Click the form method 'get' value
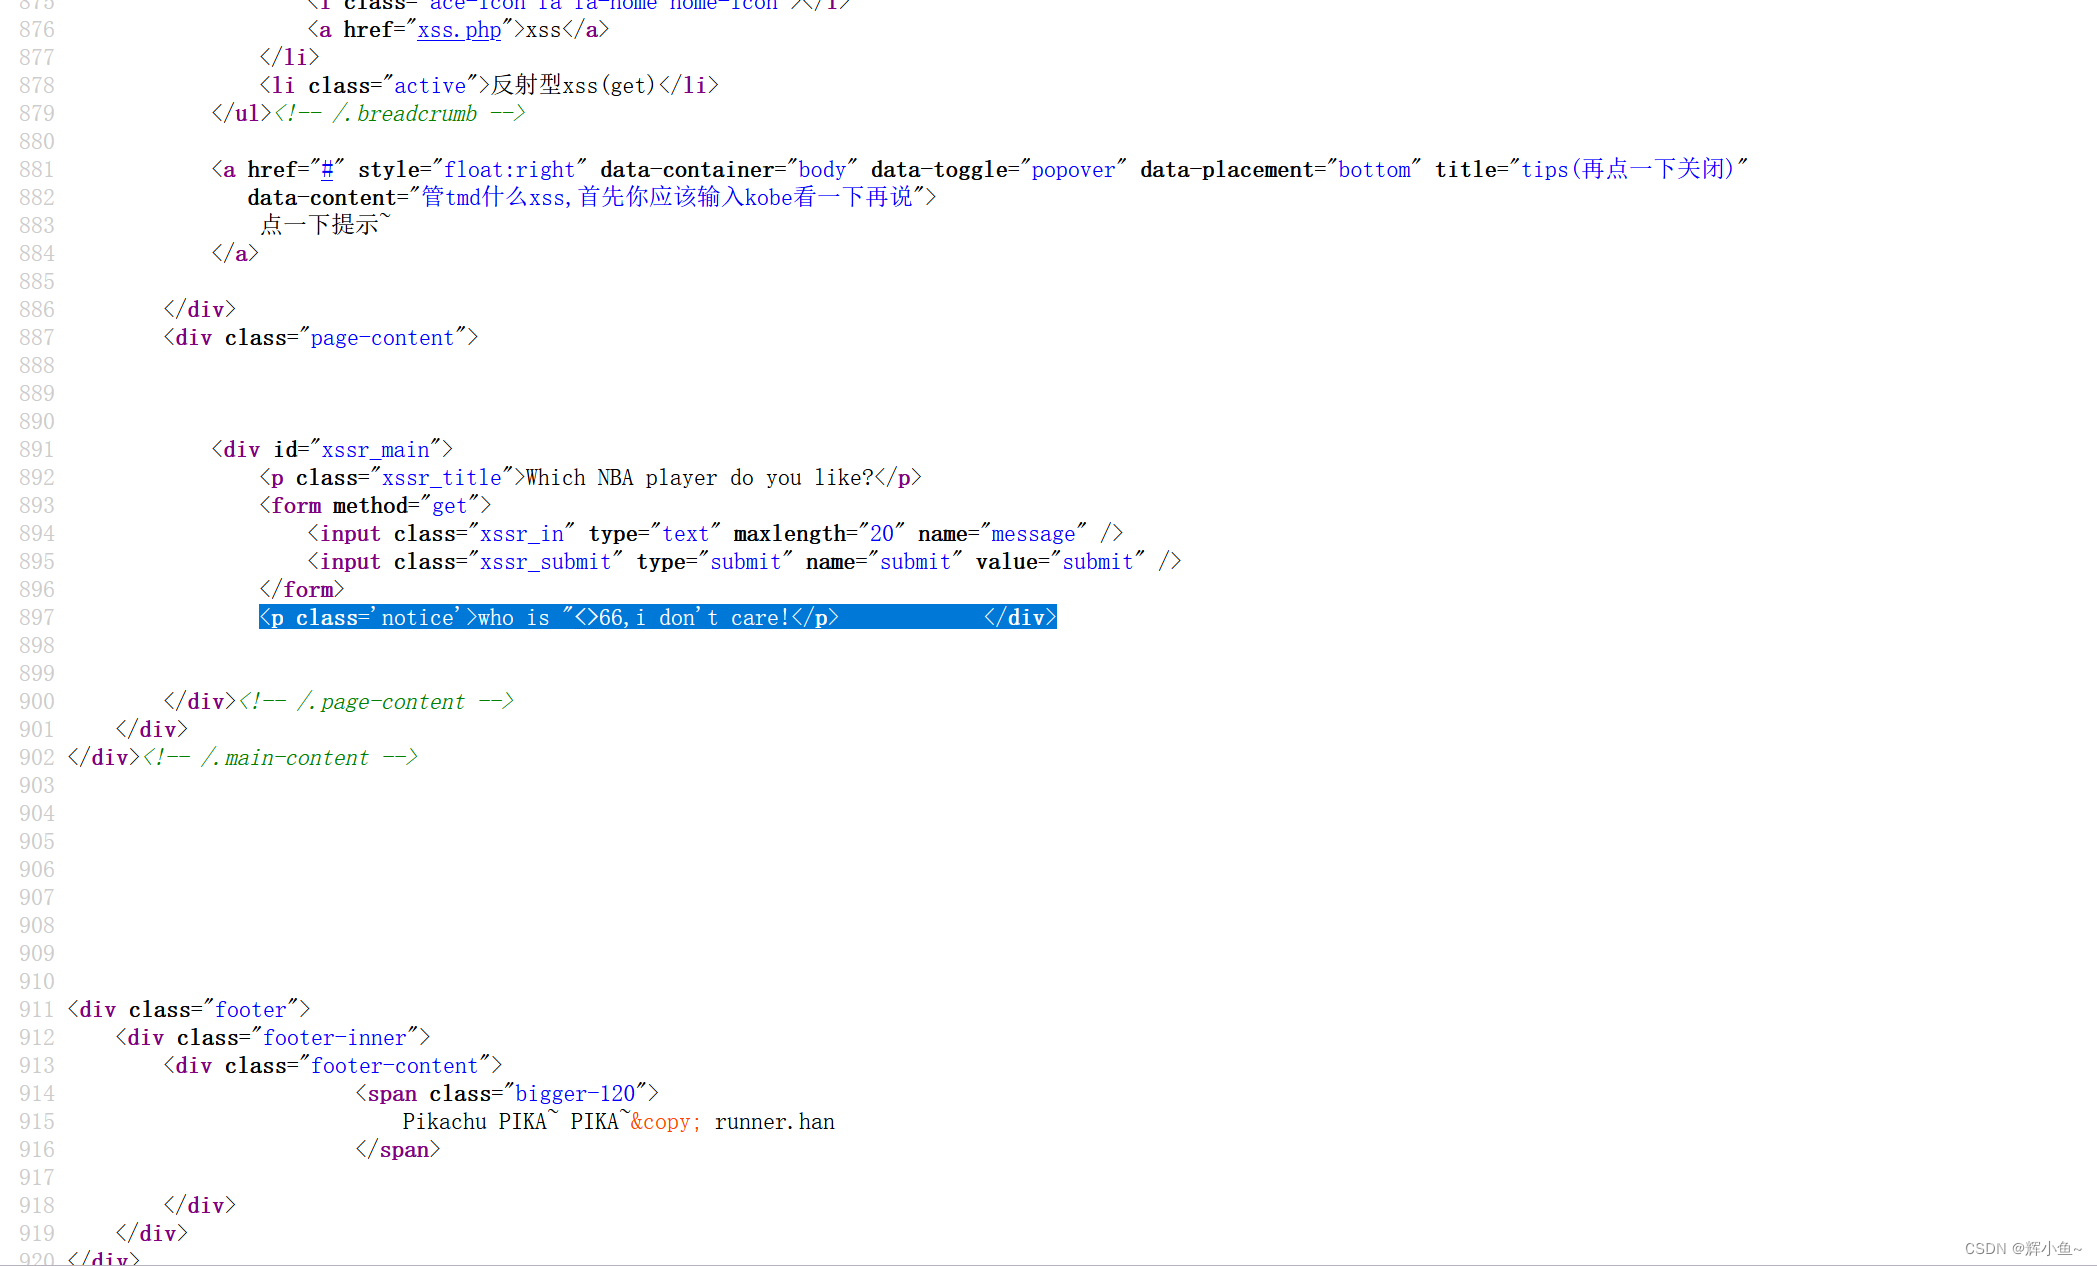Image resolution: width=2097 pixels, height=1266 pixels. tap(449, 506)
